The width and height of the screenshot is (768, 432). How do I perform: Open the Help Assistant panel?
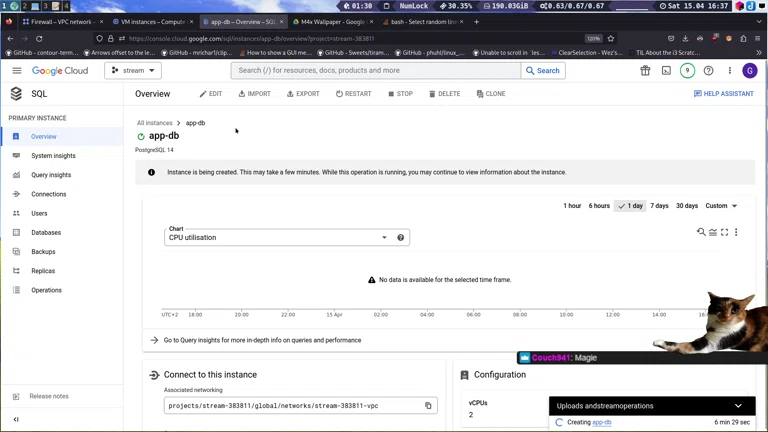click(723, 94)
